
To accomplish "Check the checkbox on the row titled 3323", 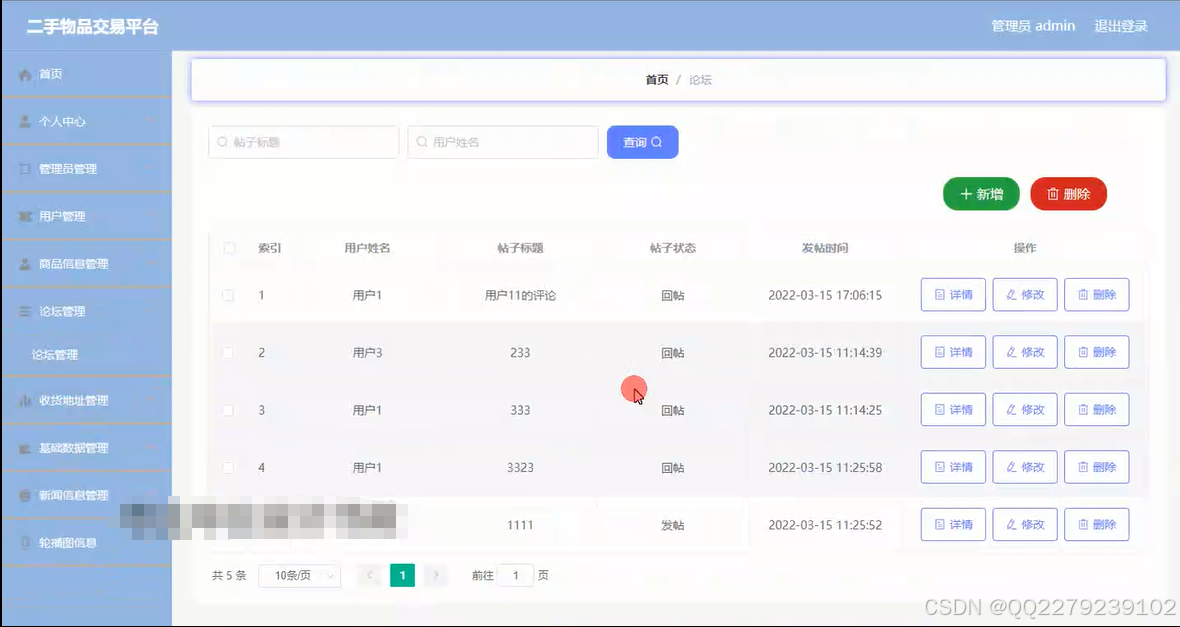I will tap(227, 467).
